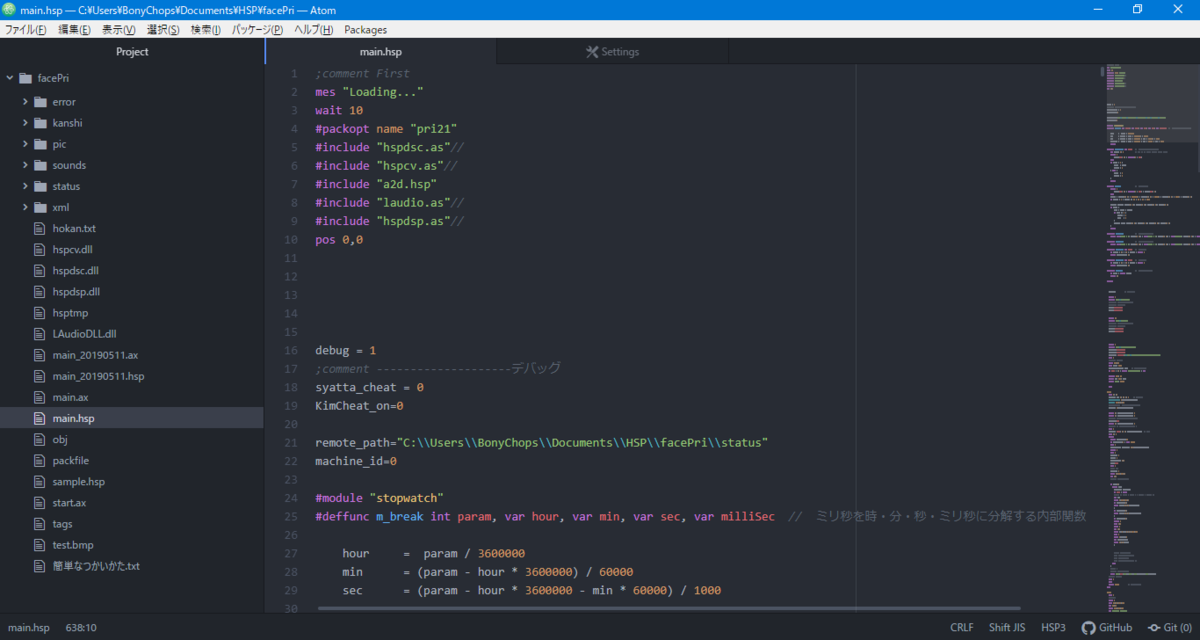This screenshot has height=640, width=1200.
Task: Click the hspcv.dll file icon
Action: pyautogui.click(x=40, y=249)
